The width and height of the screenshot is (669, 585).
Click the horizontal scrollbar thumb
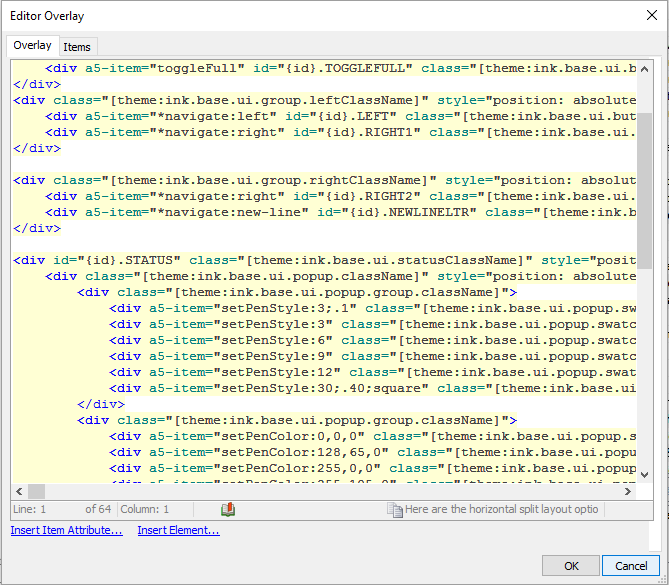click(x=37, y=491)
